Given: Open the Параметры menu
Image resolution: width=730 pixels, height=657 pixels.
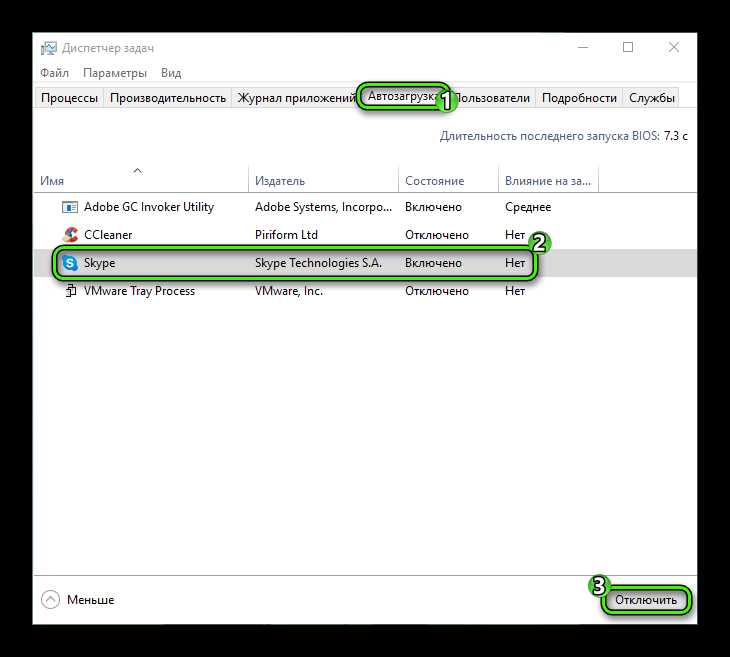Looking at the screenshot, I should point(115,73).
